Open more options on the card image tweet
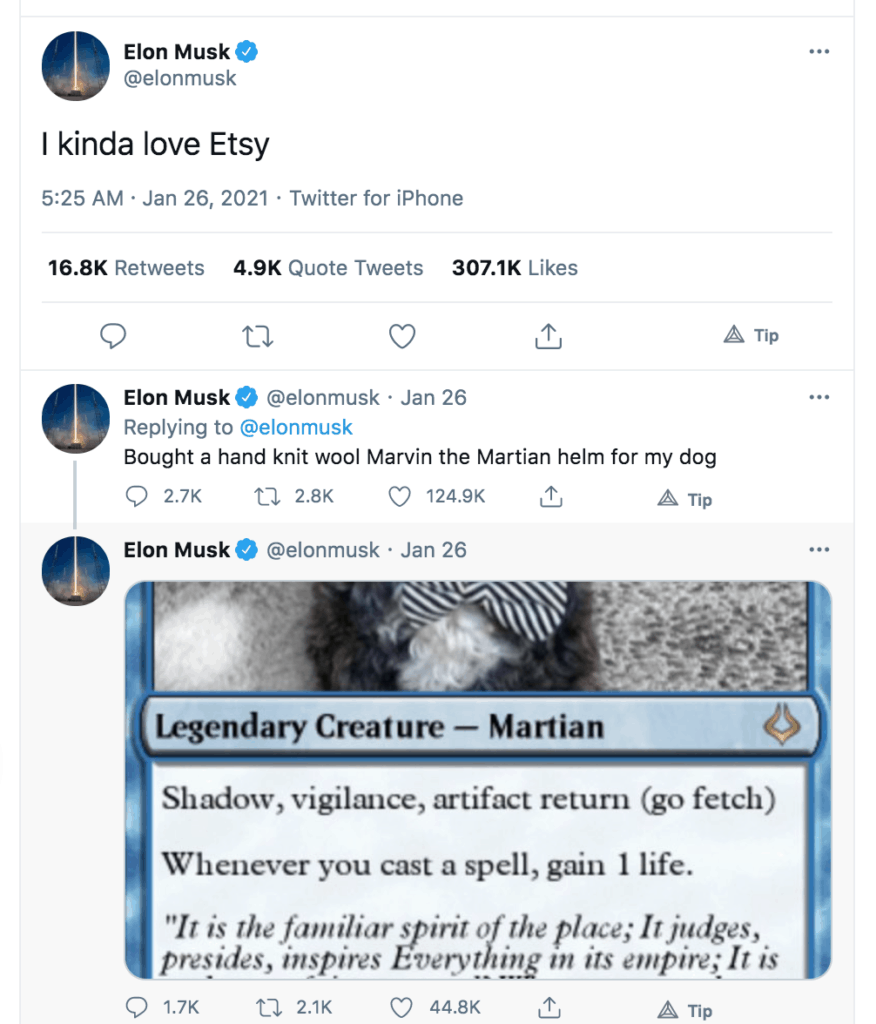The width and height of the screenshot is (876, 1024). click(819, 549)
